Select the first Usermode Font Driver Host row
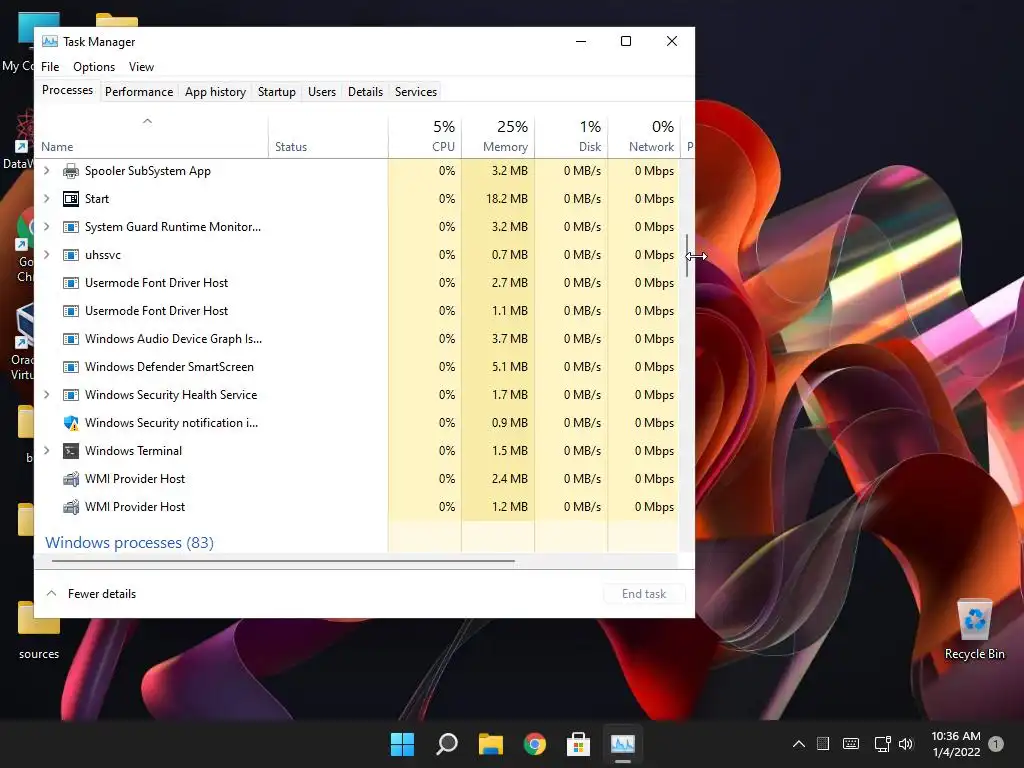1024x768 pixels. [357, 283]
